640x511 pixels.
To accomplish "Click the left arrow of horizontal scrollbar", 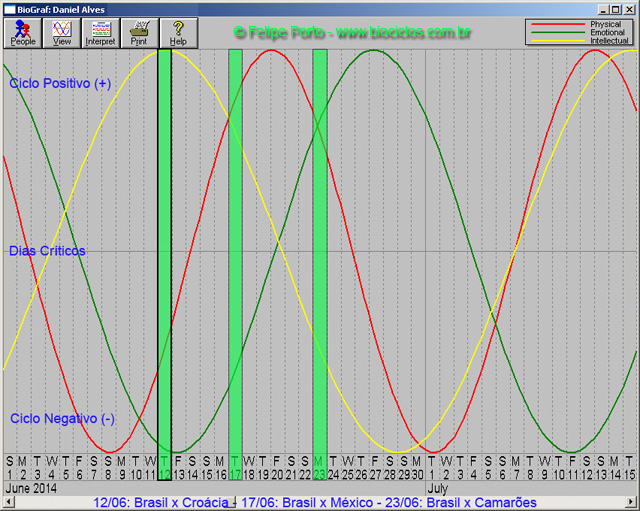I will click(x=5, y=503).
